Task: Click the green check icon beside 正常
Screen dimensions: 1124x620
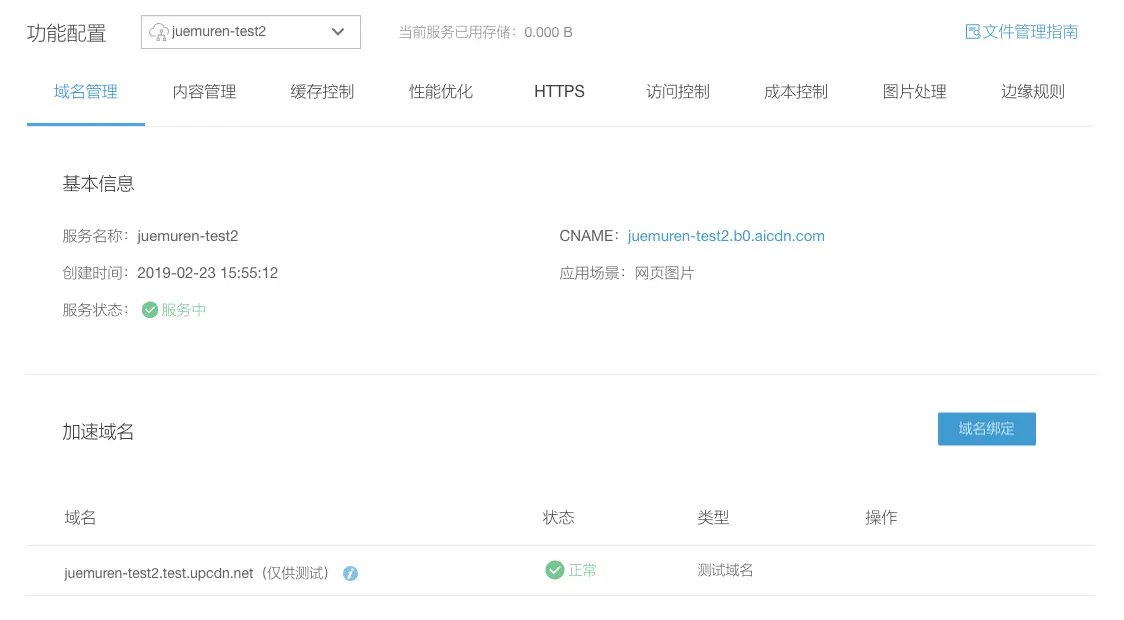Action: pos(555,570)
